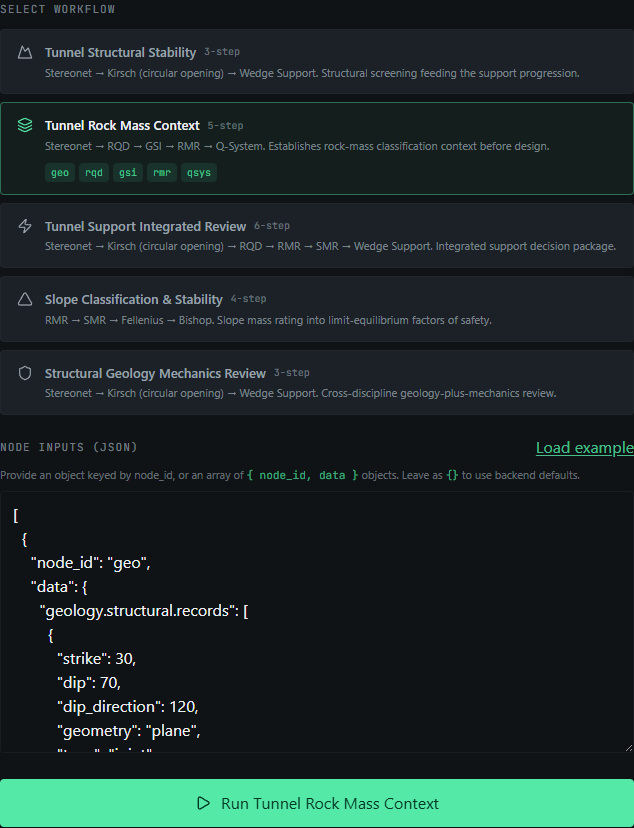Select the Tunnel Structural Stability workflow
Viewport: 634px width, 828px height.
[317, 62]
